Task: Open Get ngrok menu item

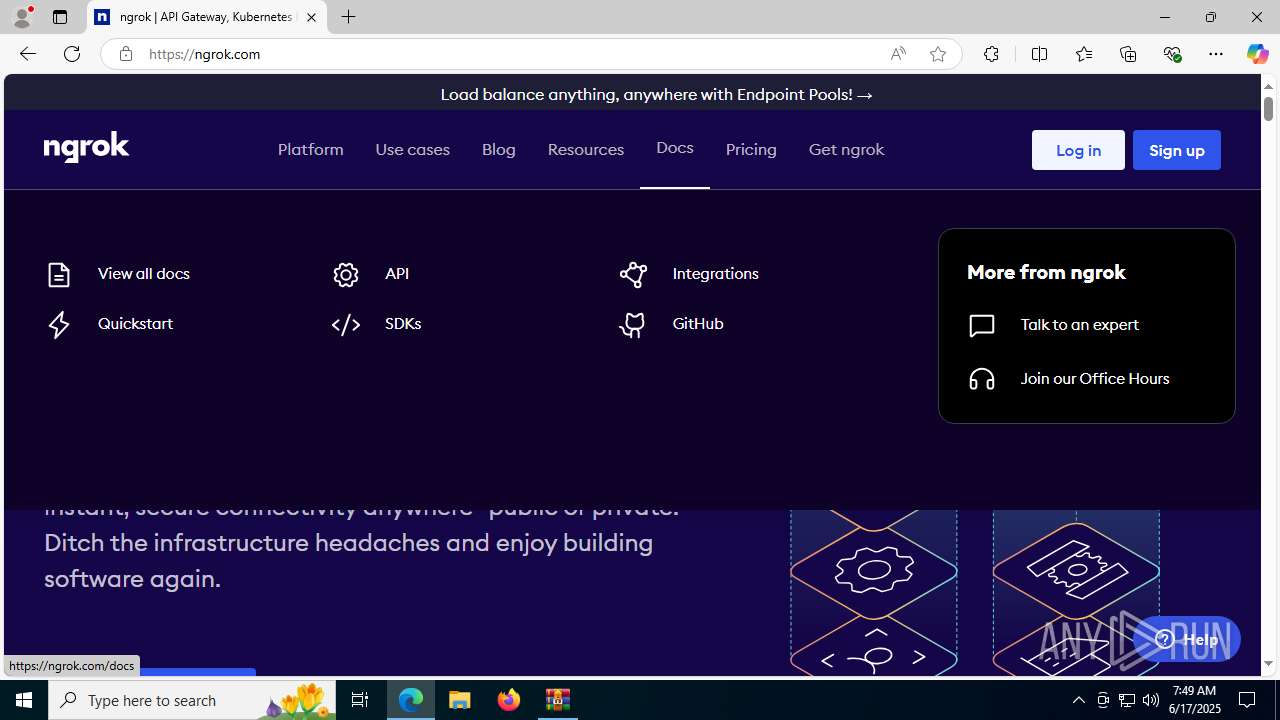Action: 847,150
